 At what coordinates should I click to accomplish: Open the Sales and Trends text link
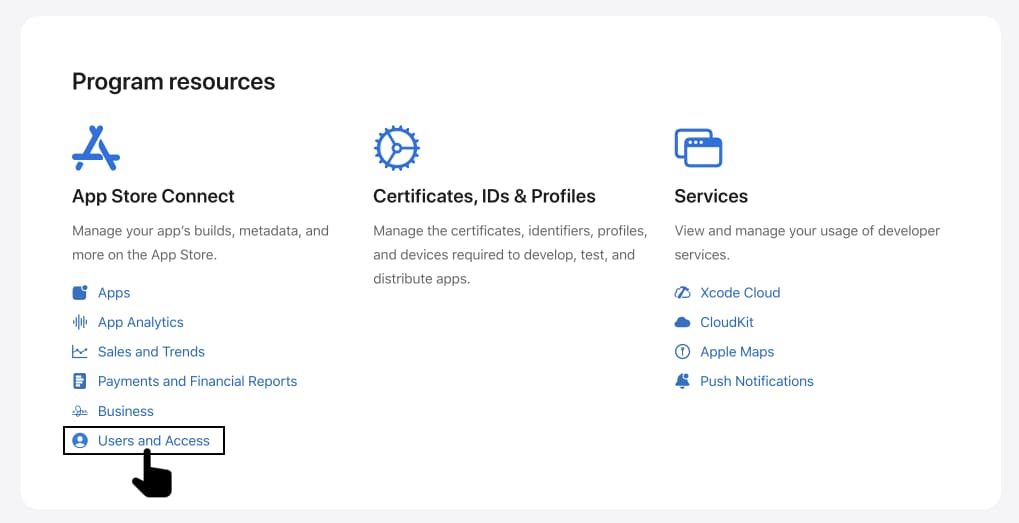coord(151,352)
